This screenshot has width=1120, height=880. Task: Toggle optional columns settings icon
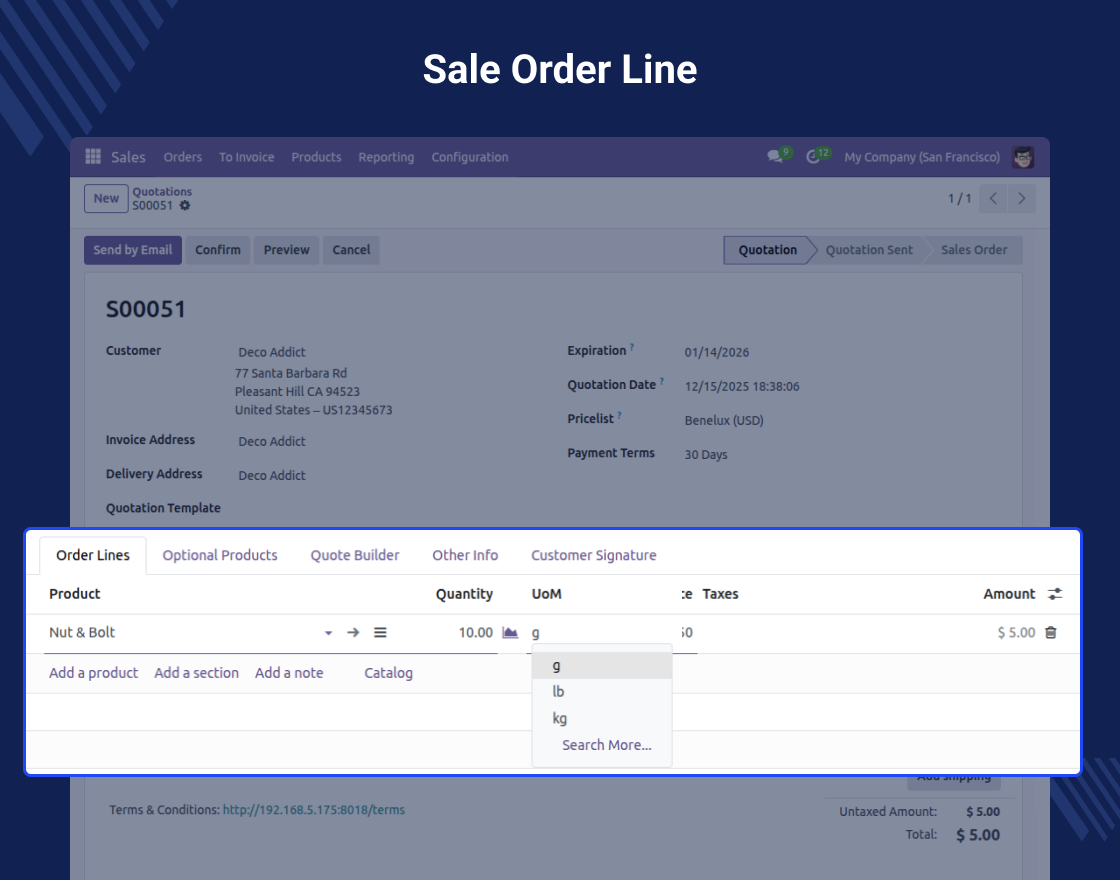[1055, 594]
